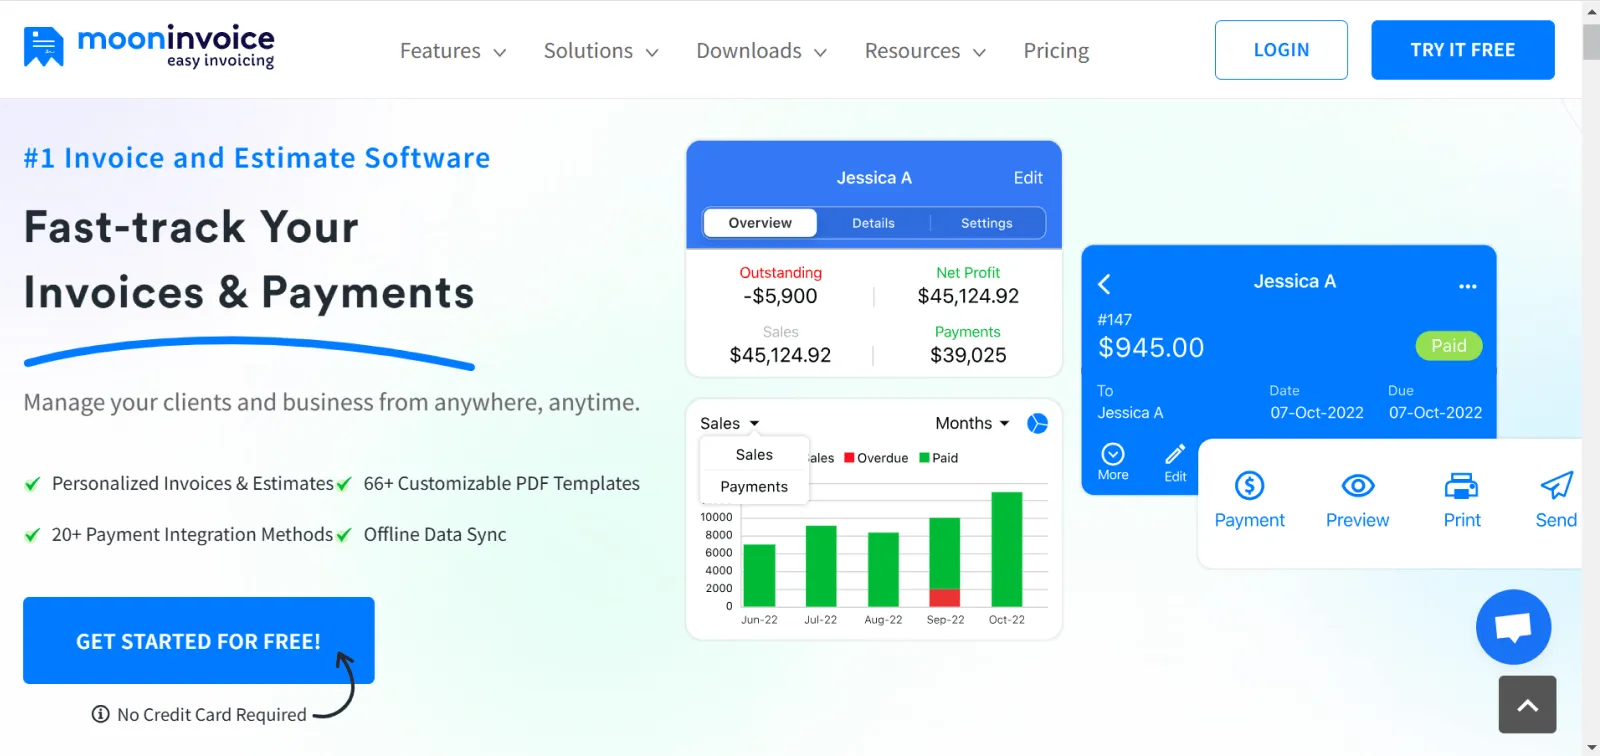Open the three-dot menu on invoice card
The height and width of the screenshot is (756, 1600).
pos(1467,286)
